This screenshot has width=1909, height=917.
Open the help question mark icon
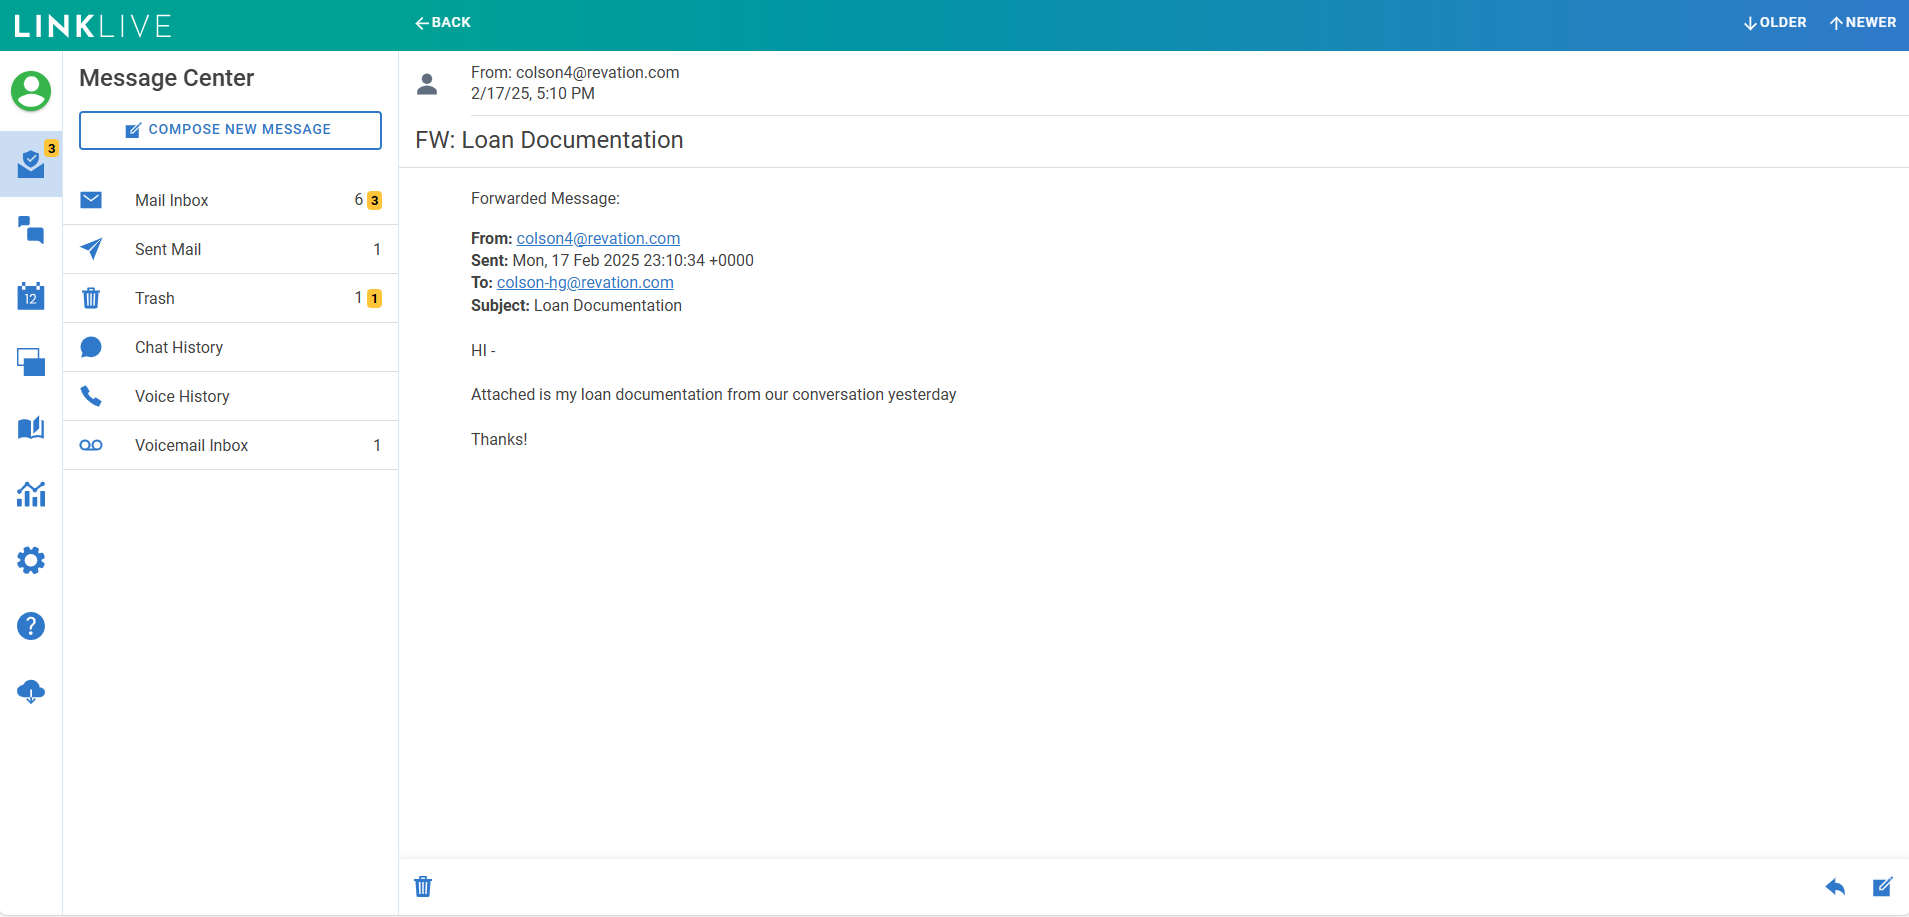pos(31,626)
